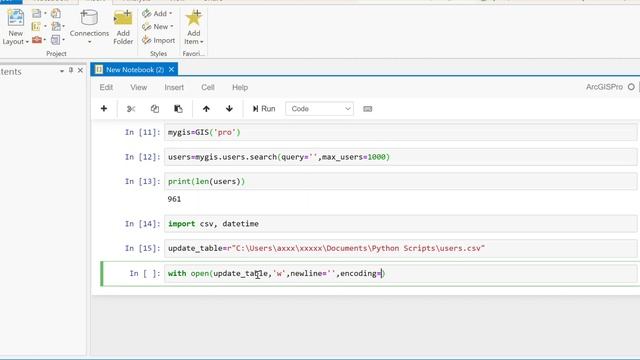Viewport: 640px width, 360px height.
Task: Click the Styles group label
Action: 158,53
